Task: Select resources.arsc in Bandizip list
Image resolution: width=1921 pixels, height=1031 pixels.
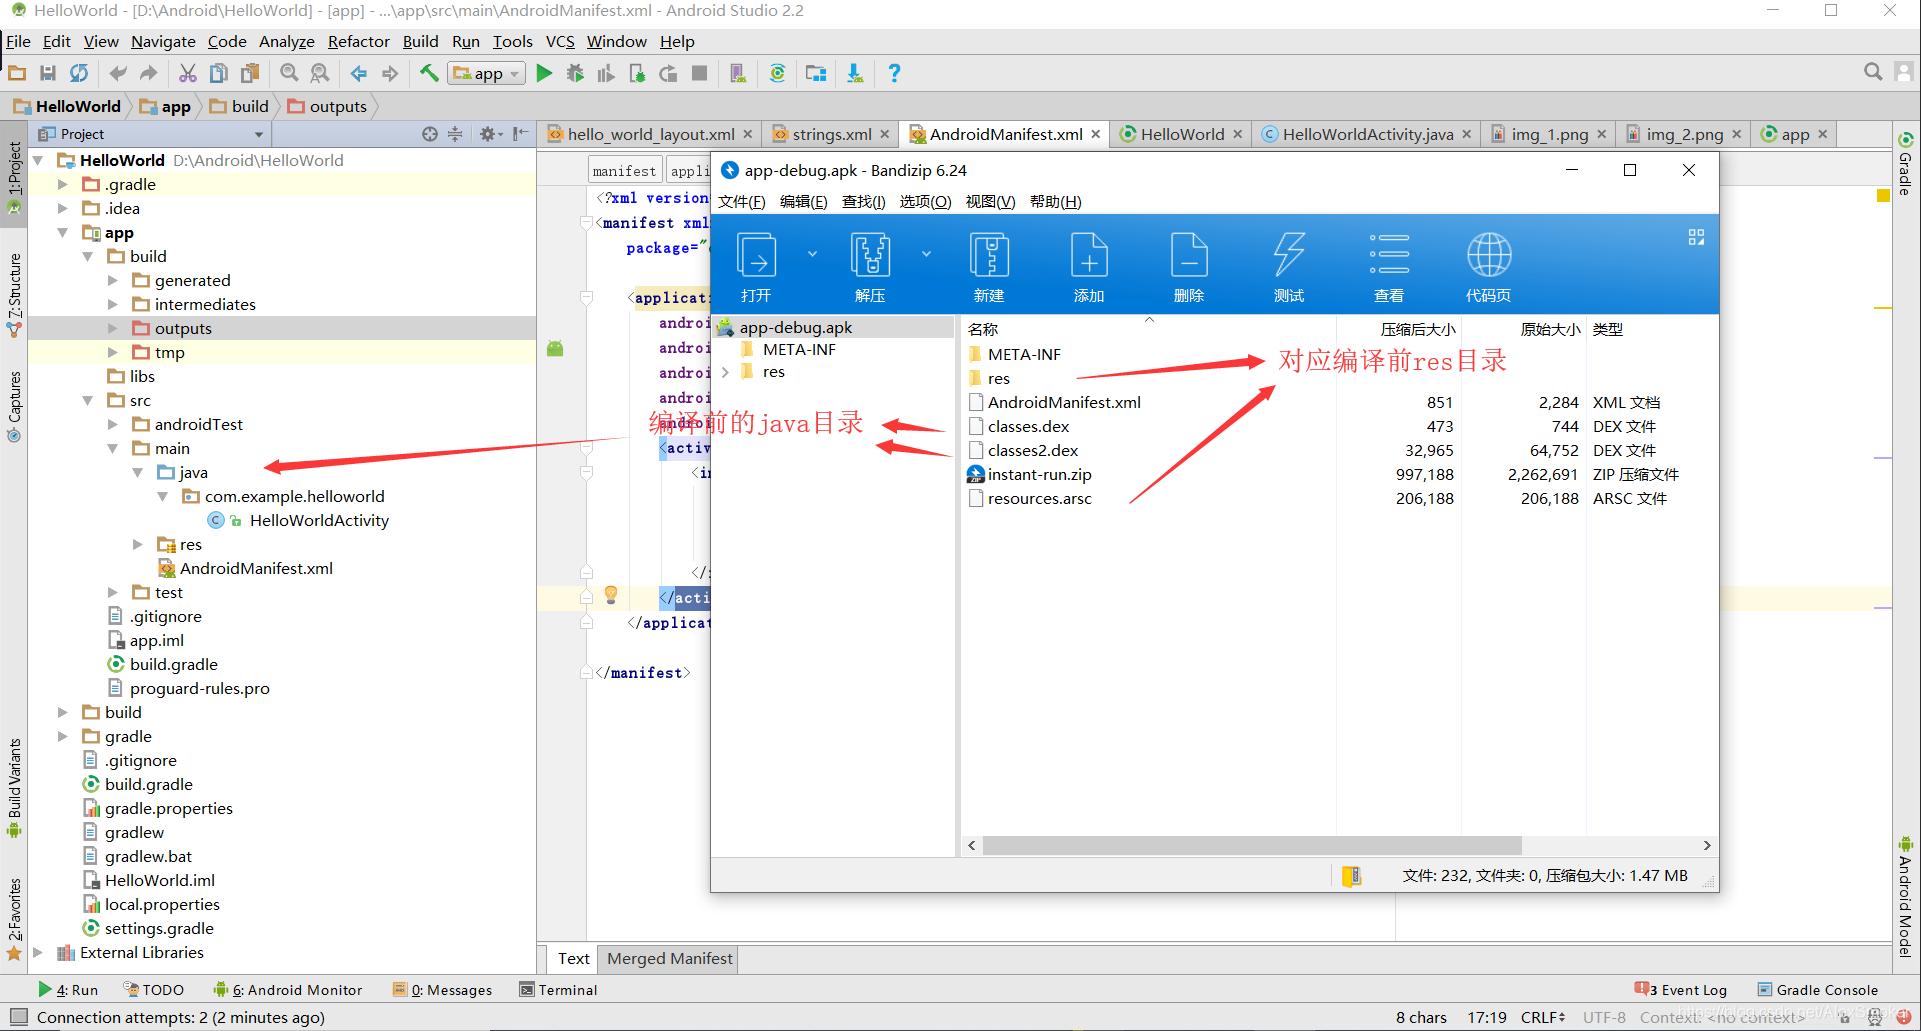Action: (1039, 498)
